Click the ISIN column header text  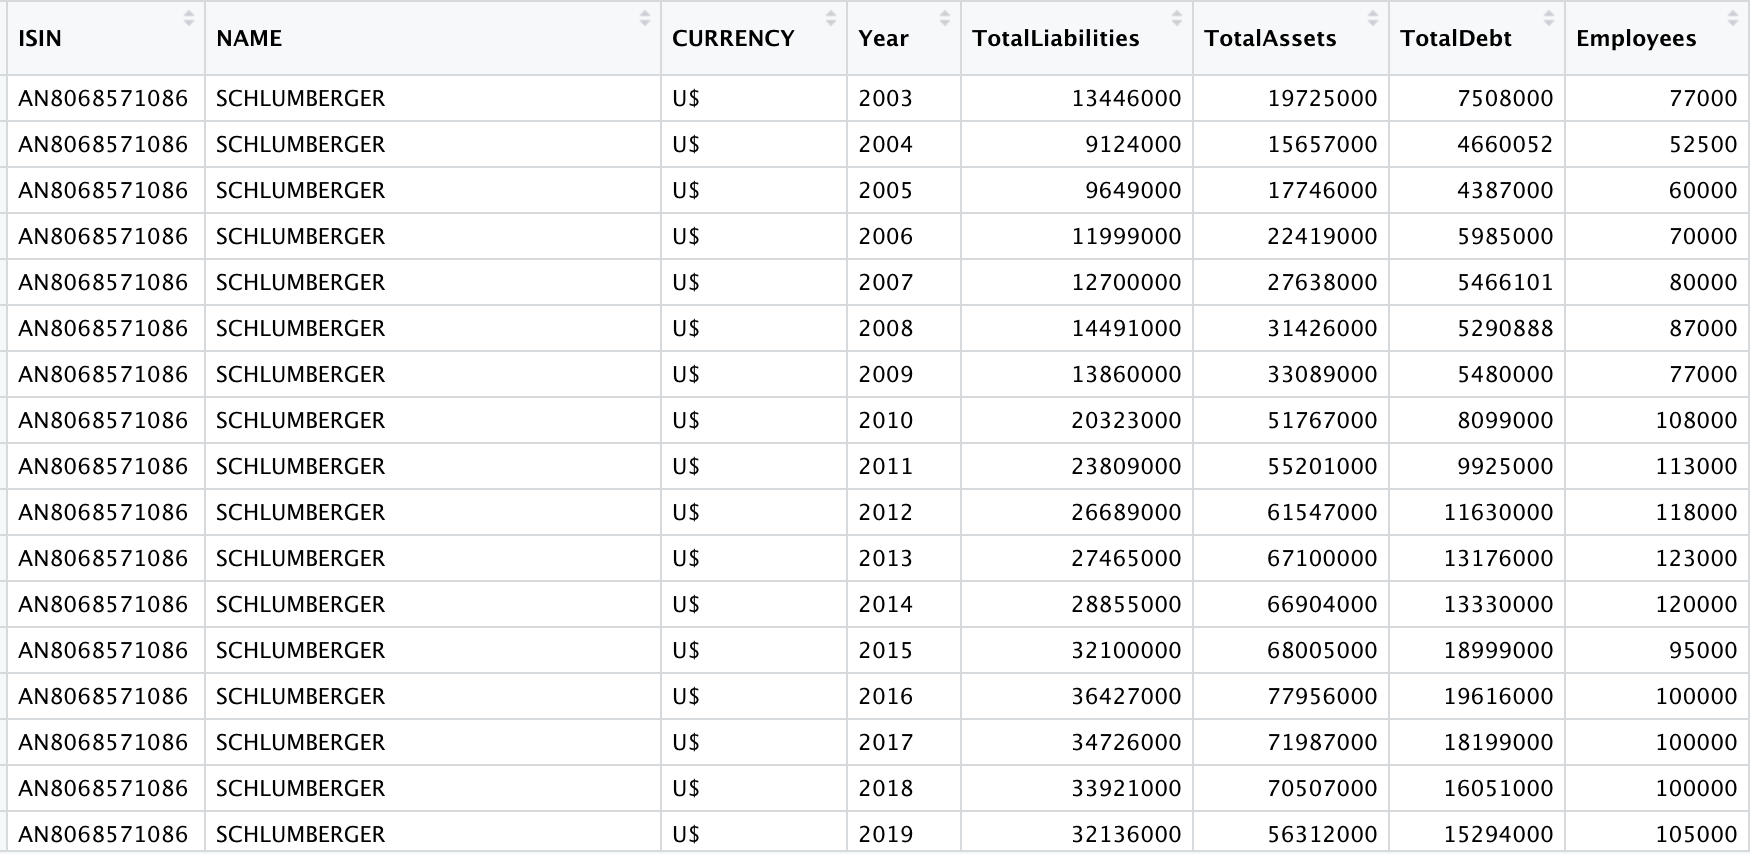40,39
